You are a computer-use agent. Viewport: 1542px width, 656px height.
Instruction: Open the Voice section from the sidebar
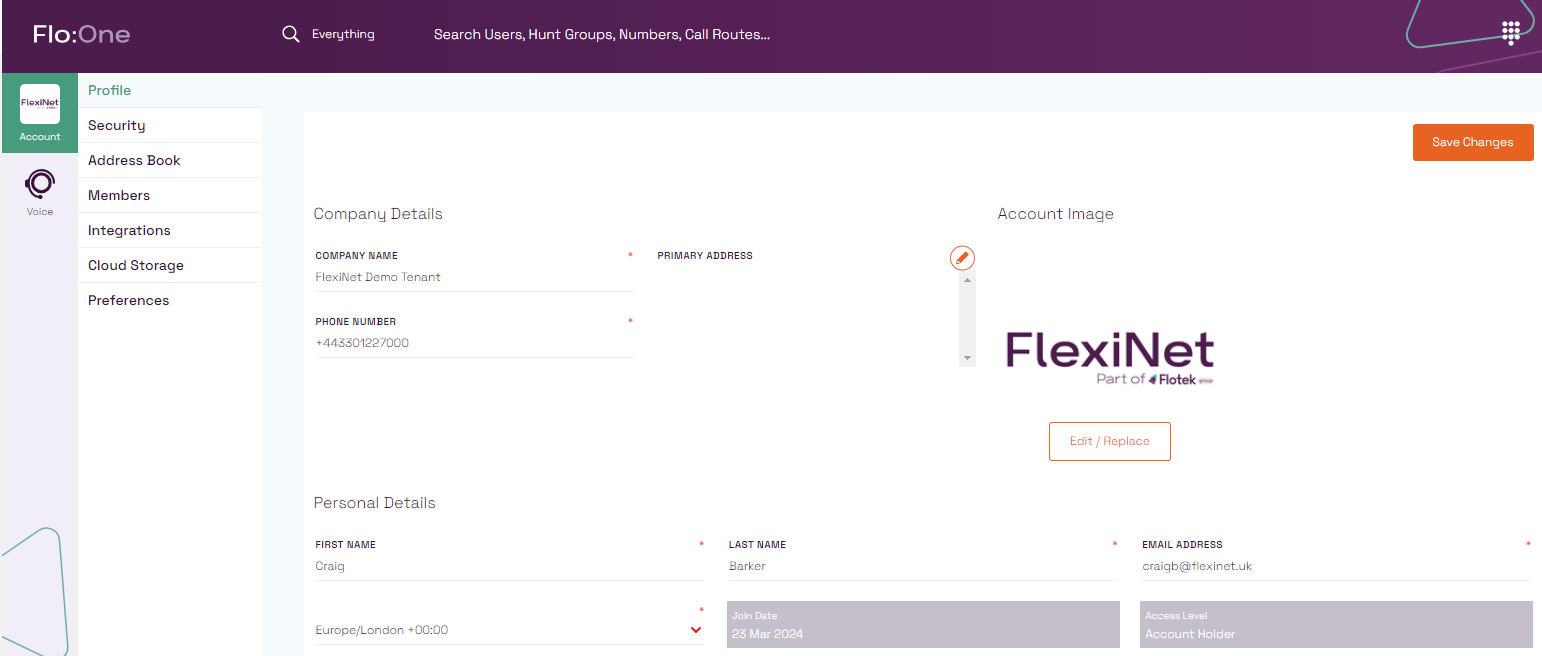[x=39, y=191]
